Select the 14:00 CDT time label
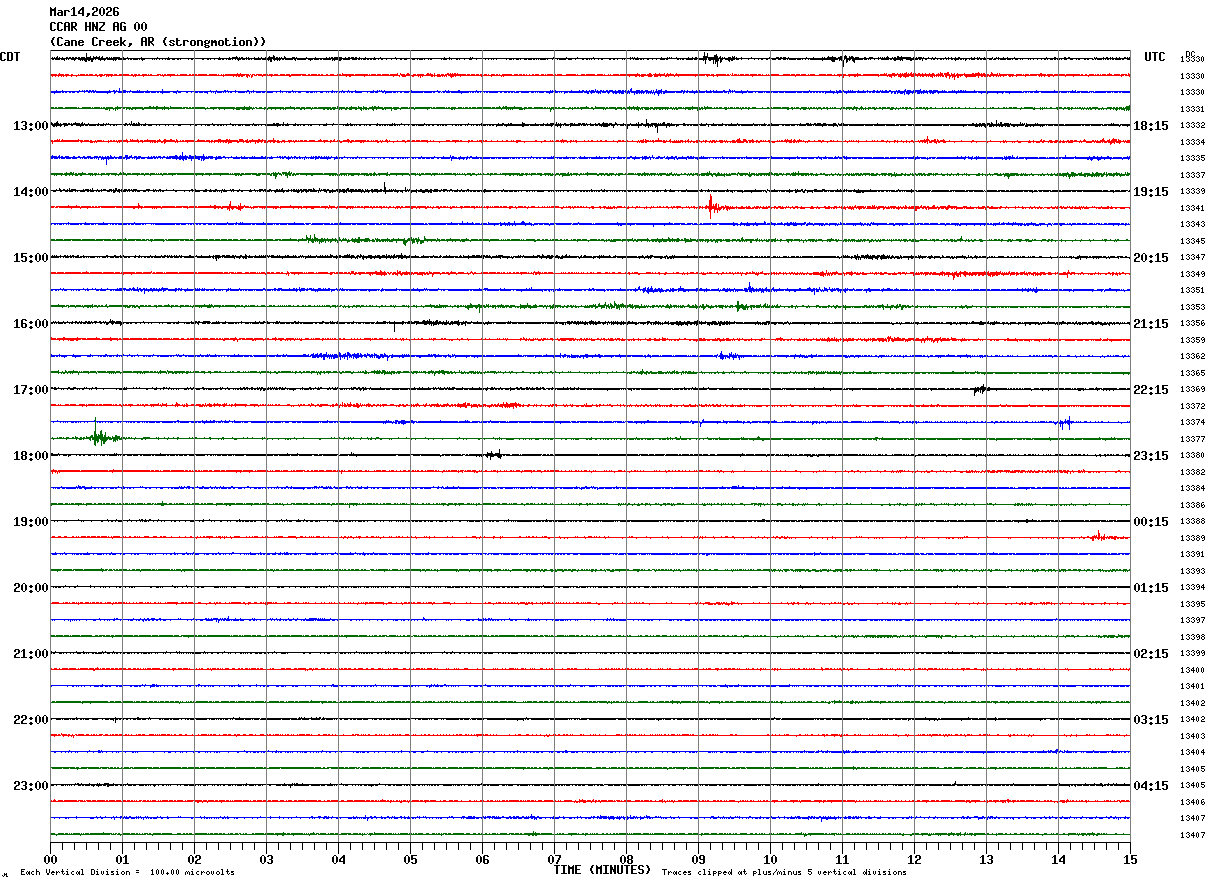 point(31,192)
